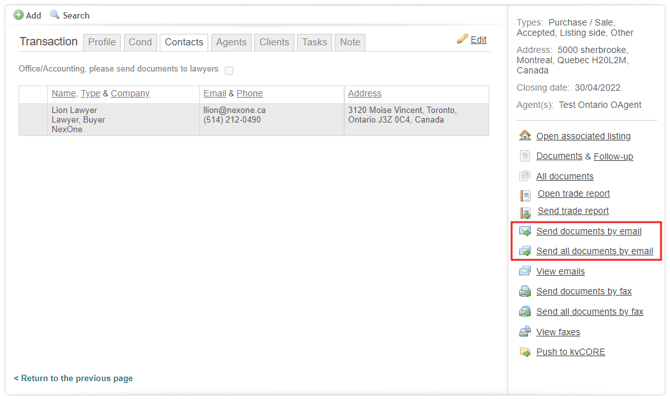670x399 pixels.
Task: Click the green Add plus icon
Action: (18, 15)
